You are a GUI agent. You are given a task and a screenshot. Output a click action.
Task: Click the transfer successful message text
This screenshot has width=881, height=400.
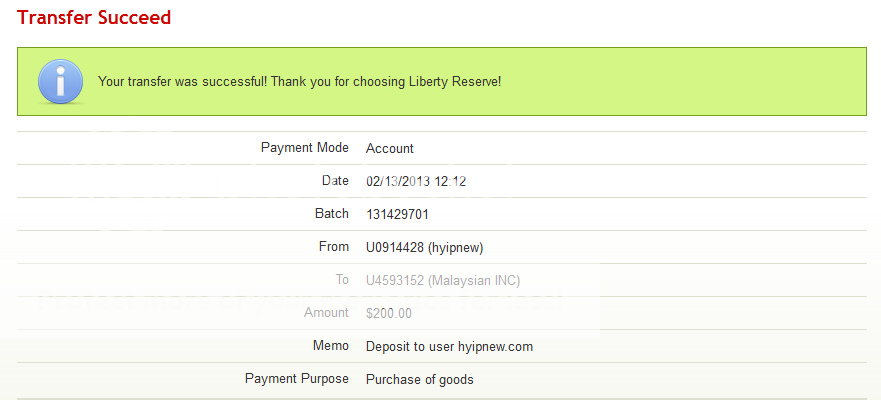(299, 80)
